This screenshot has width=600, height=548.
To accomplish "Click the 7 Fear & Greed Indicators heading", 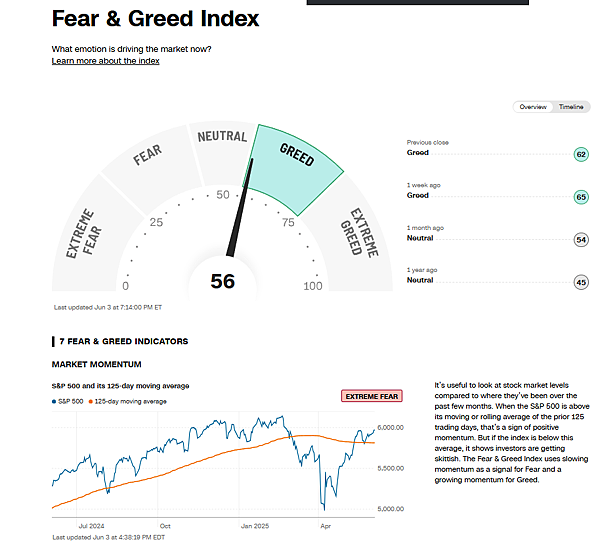I will click(x=123, y=341).
